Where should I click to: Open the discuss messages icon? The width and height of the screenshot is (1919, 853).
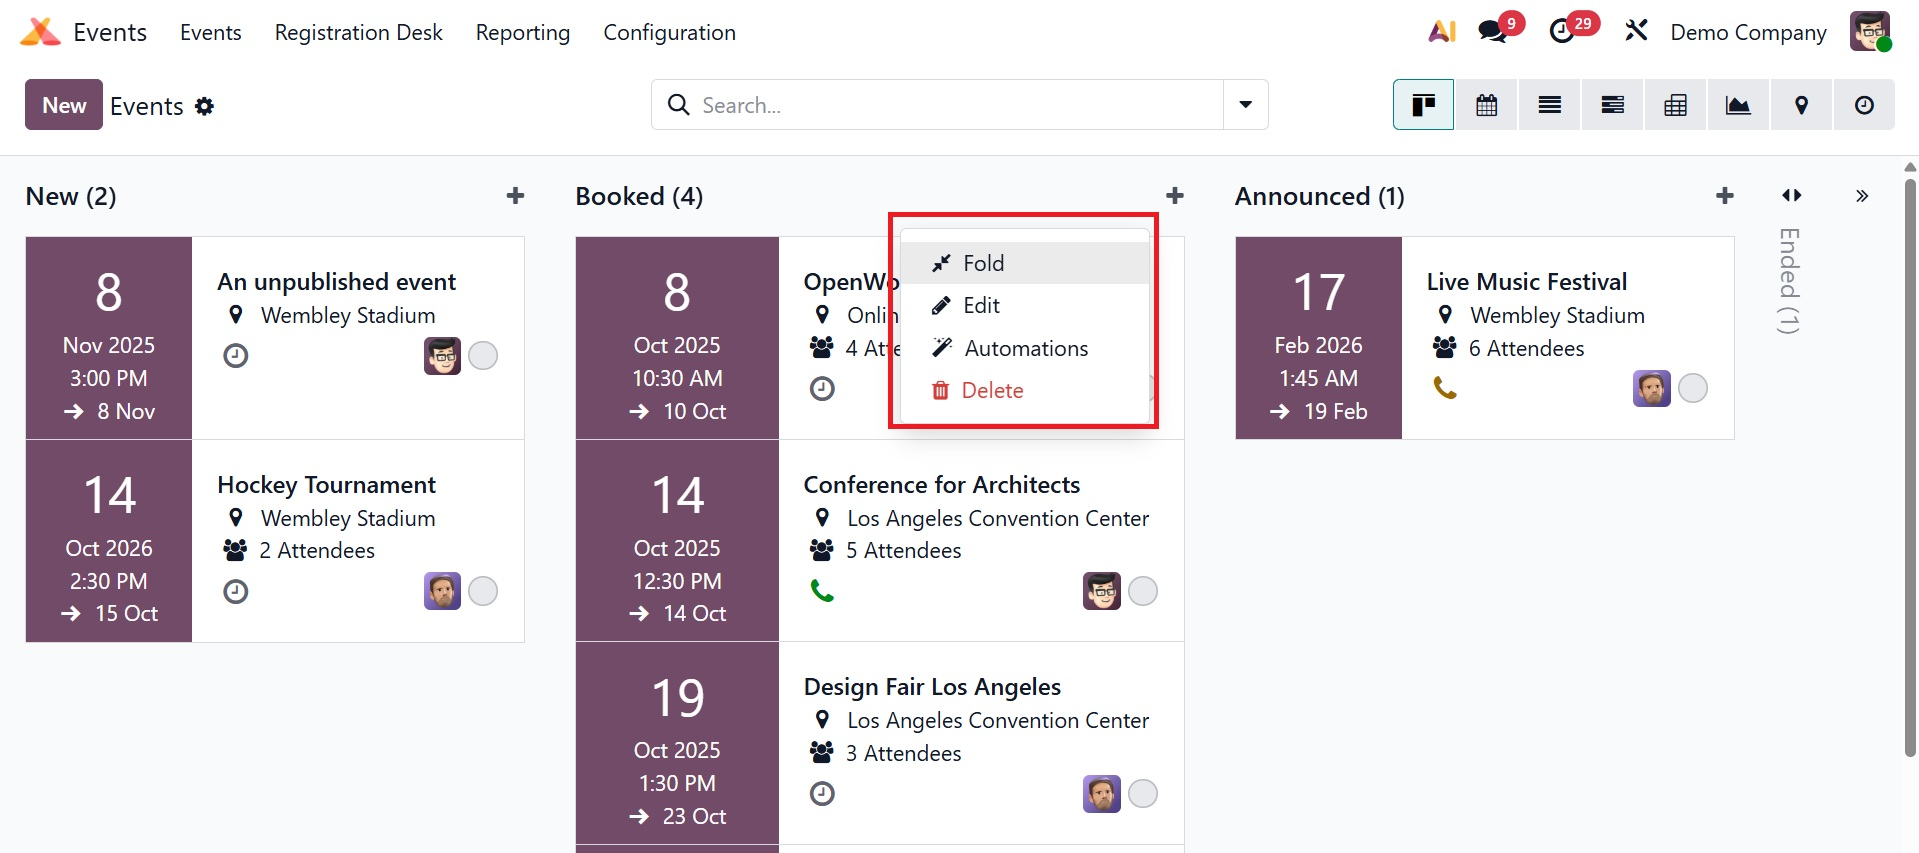pos(1493,31)
